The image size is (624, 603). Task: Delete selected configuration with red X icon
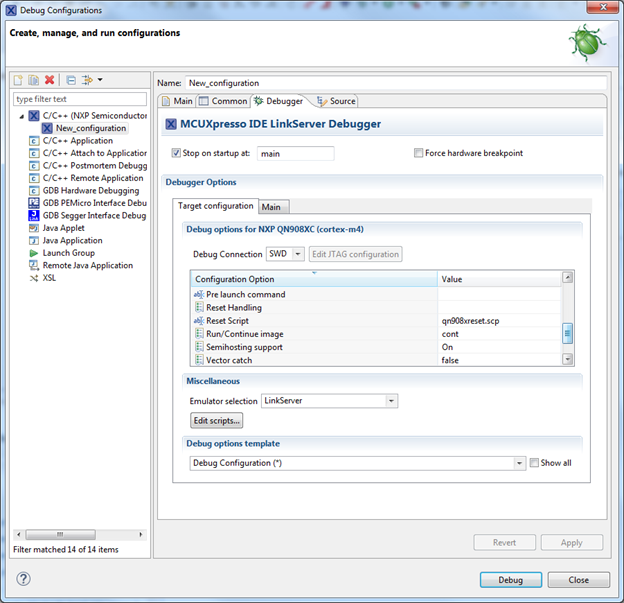[49, 80]
